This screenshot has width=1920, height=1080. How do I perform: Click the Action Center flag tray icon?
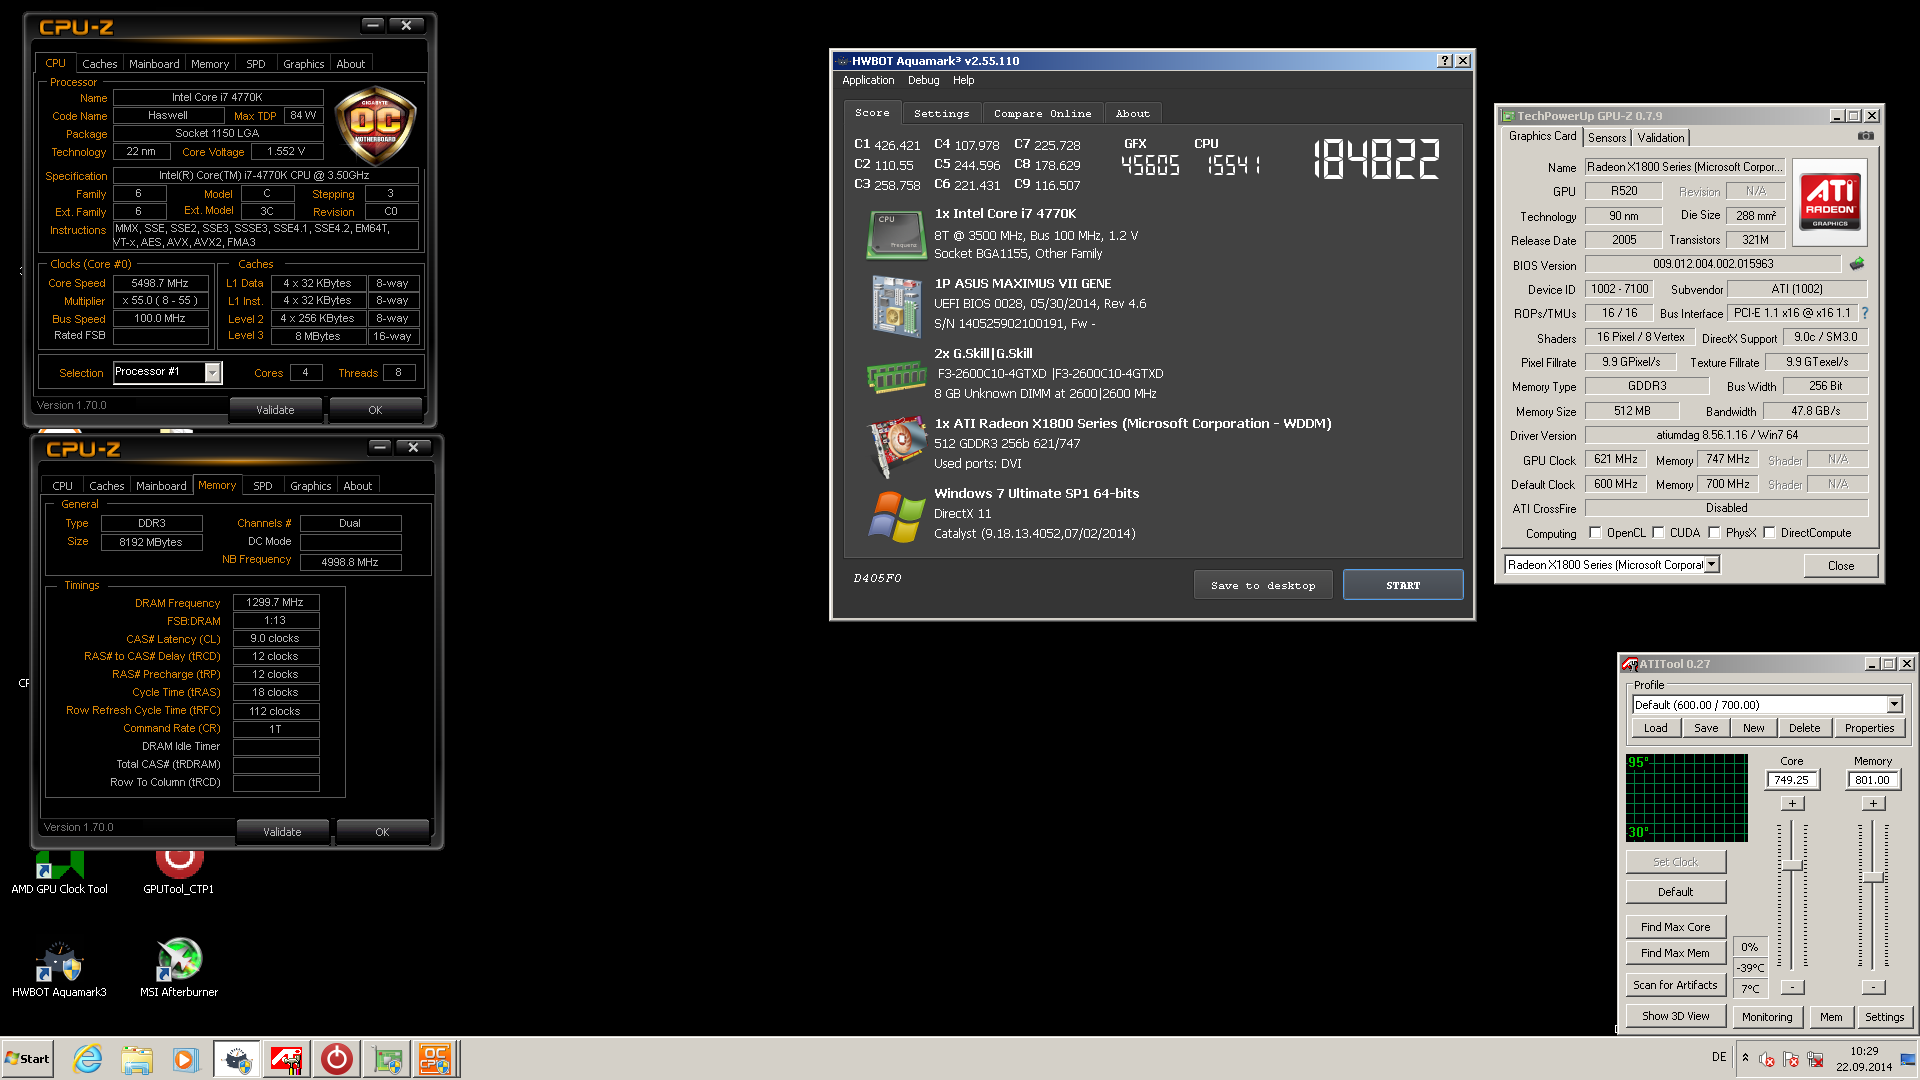click(x=1791, y=1059)
